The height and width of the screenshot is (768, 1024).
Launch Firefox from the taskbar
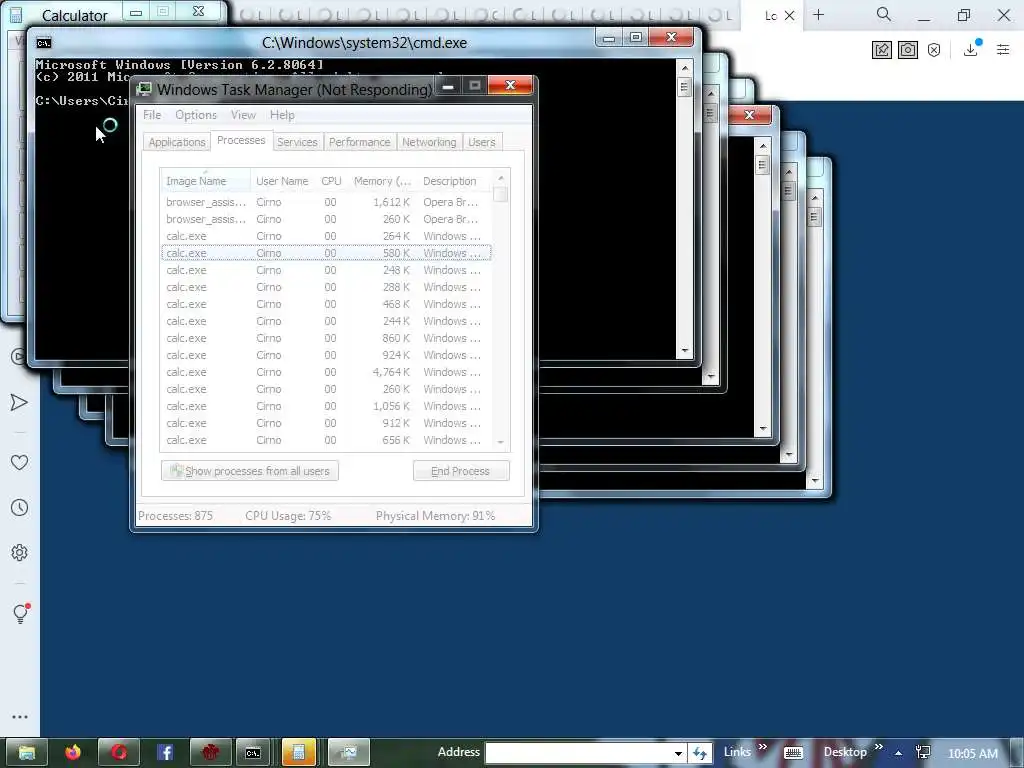(x=72, y=752)
